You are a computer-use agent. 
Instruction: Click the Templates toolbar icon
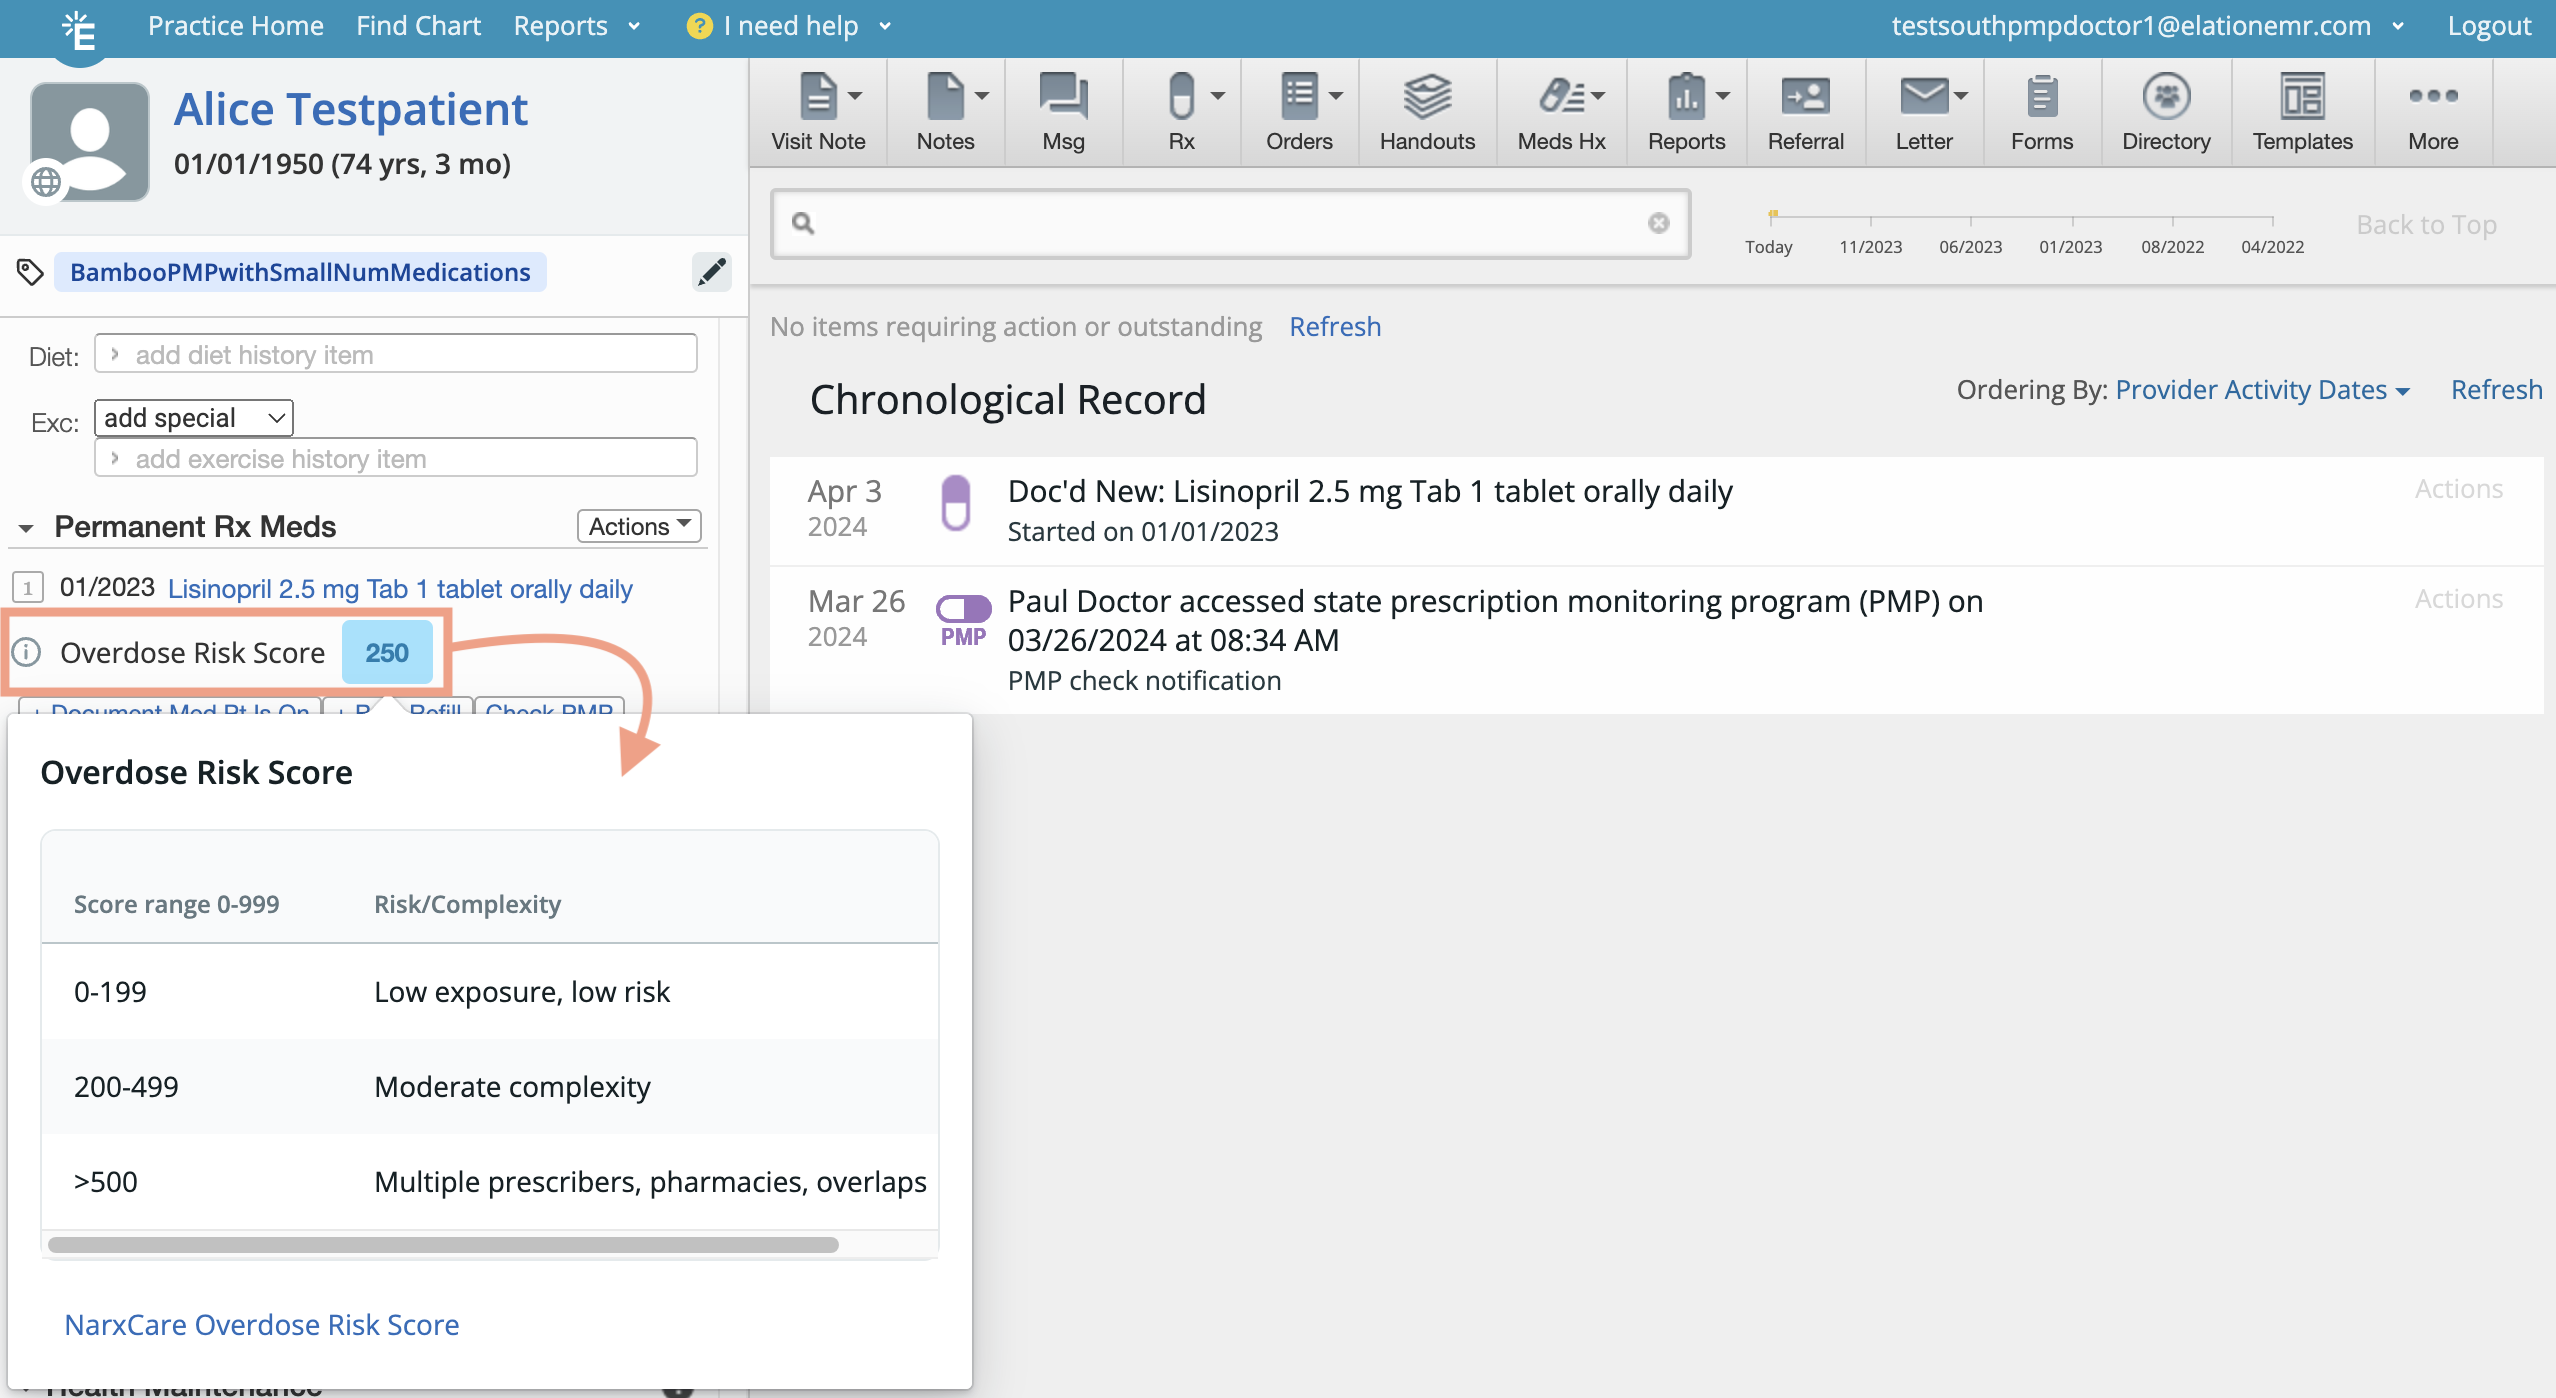2301,98
